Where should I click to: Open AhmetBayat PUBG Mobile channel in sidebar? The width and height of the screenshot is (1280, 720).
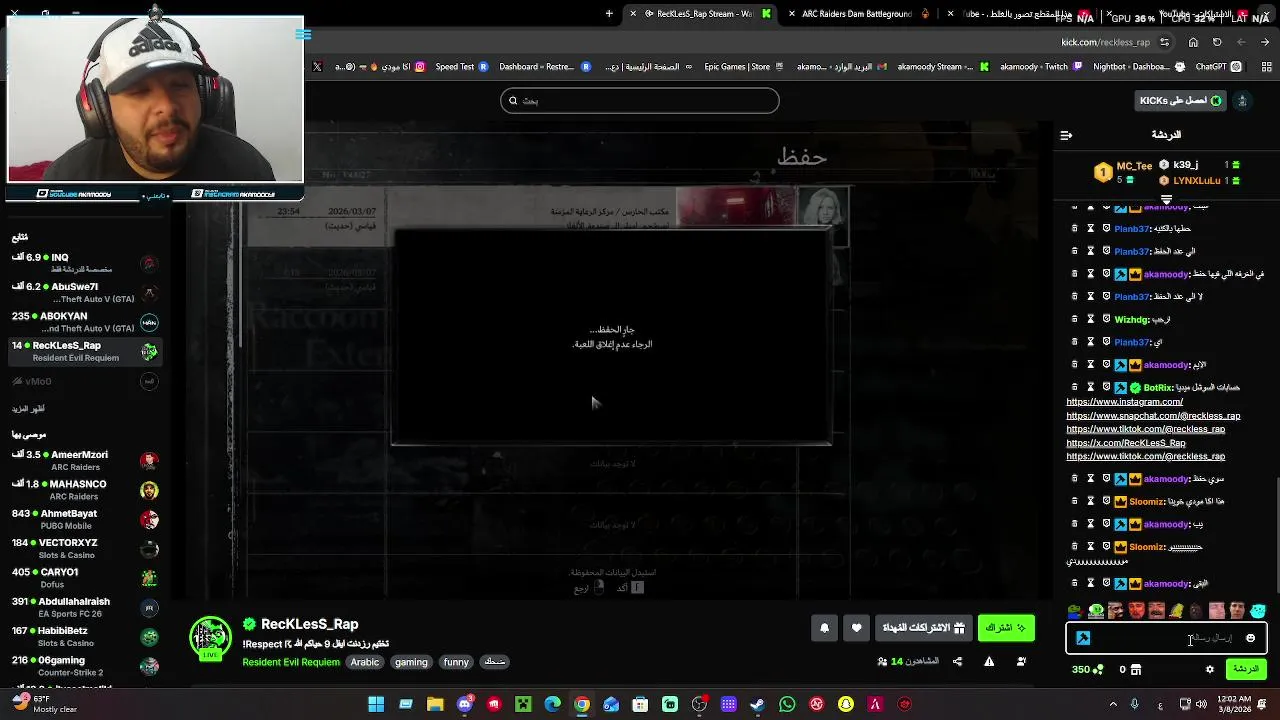click(x=86, y=520)
